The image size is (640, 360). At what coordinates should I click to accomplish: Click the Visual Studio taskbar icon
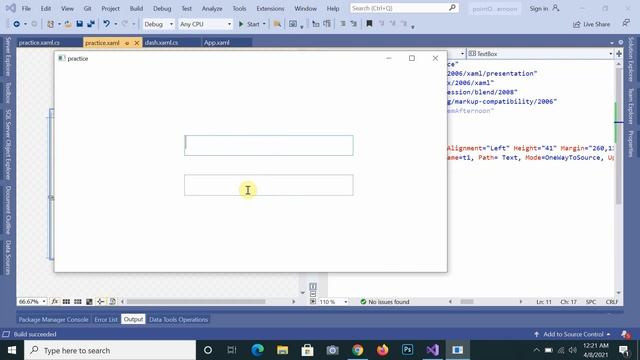pos(433,350)
